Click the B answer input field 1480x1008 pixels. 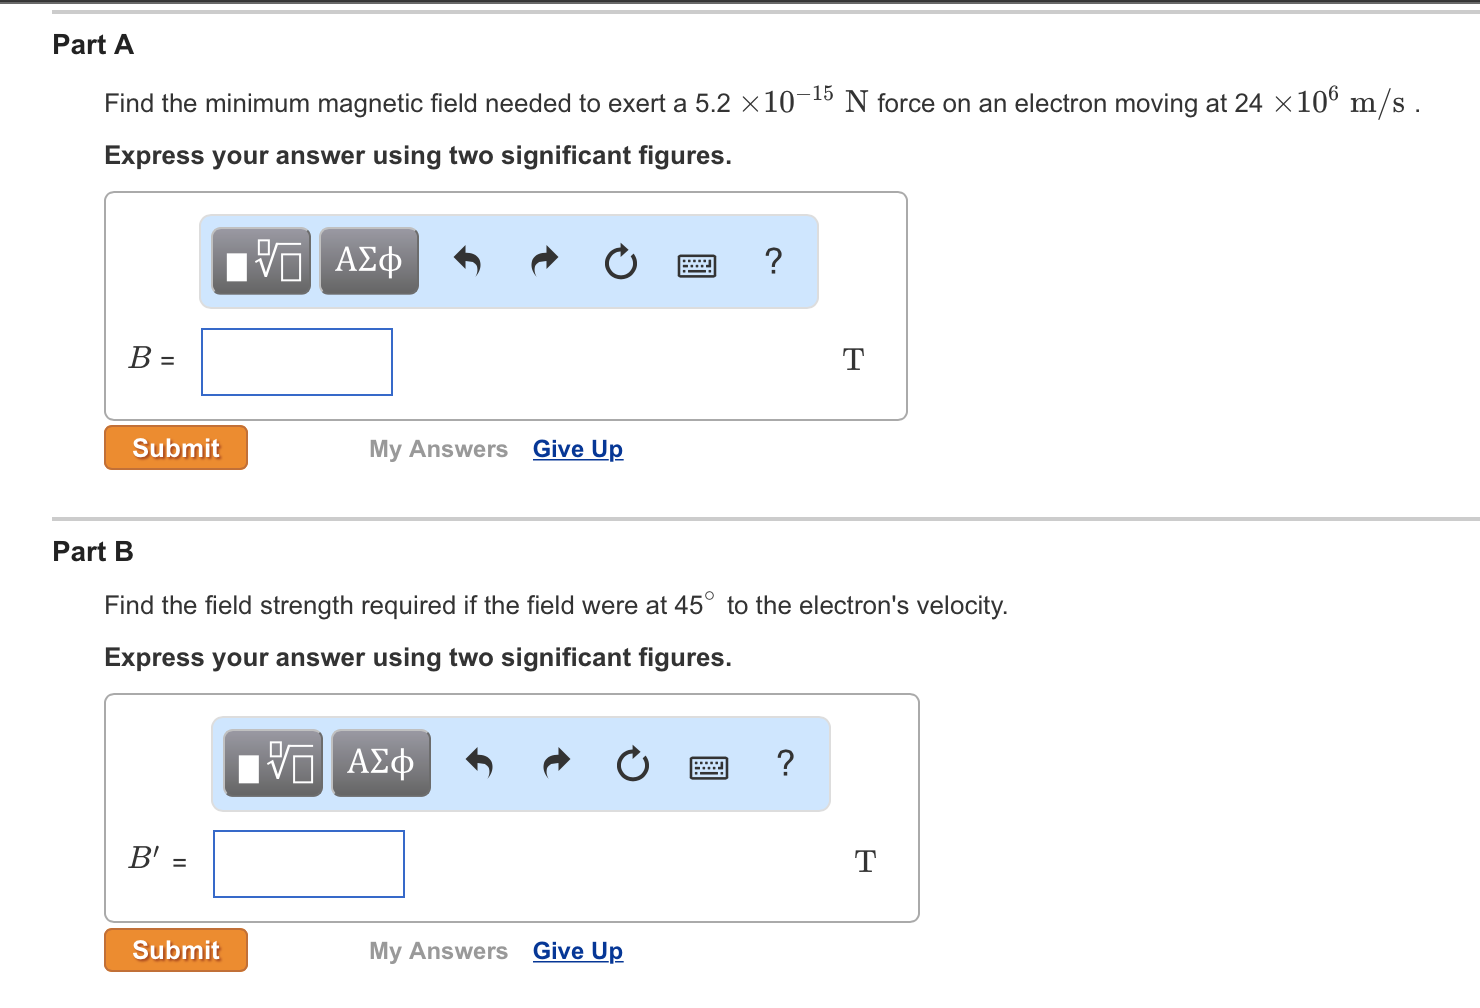click(296, 361)
